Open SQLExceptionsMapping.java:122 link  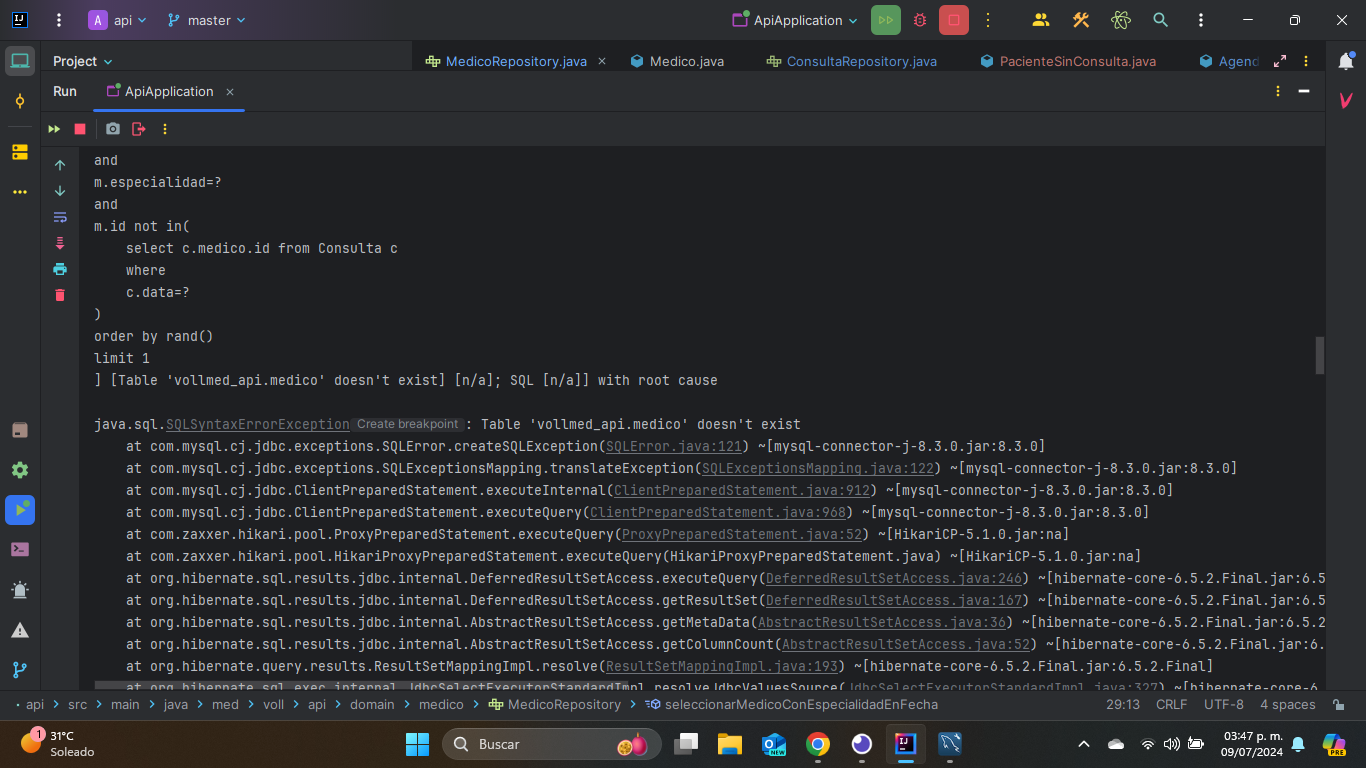818,468
